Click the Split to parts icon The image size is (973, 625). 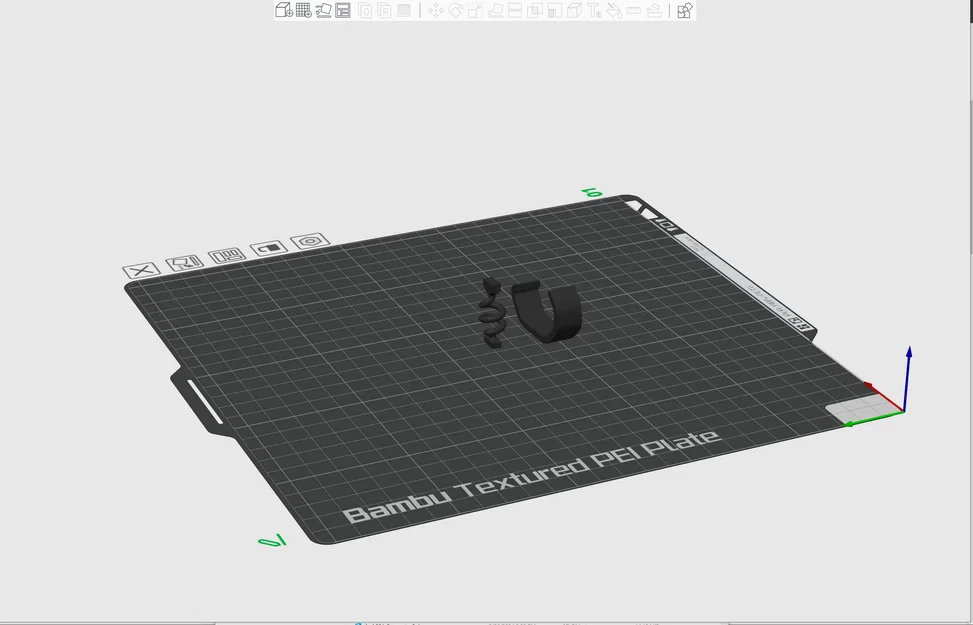(x=385, y=11)
